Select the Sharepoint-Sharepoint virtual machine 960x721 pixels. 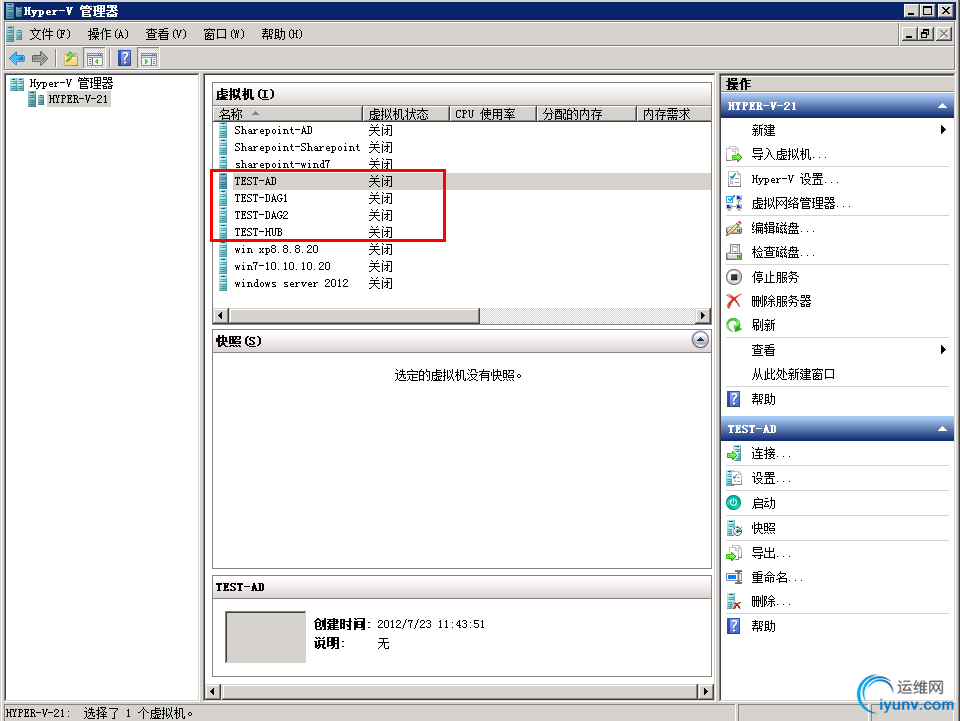(297, 148)
